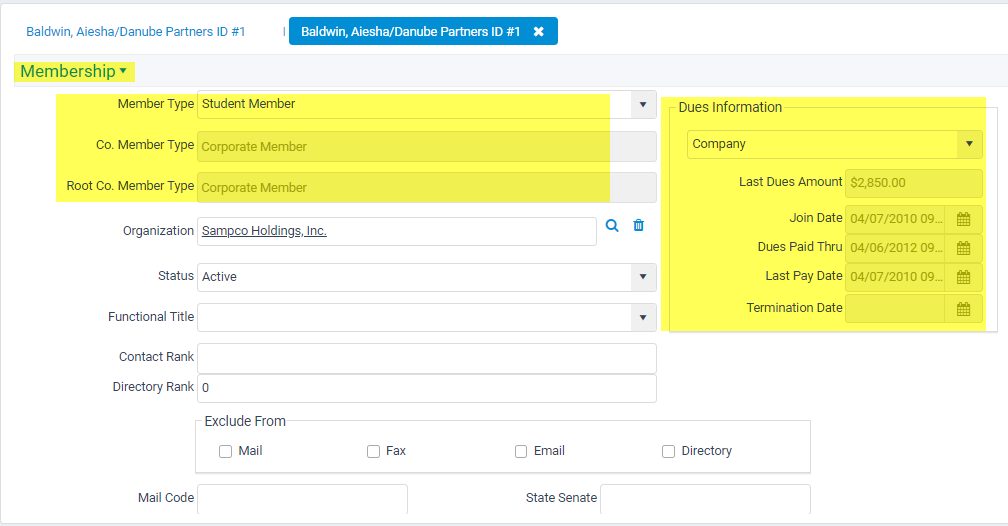1008x526 pixels.
Task: Open the Functional Title dropdown
Action: pos(643,318)
